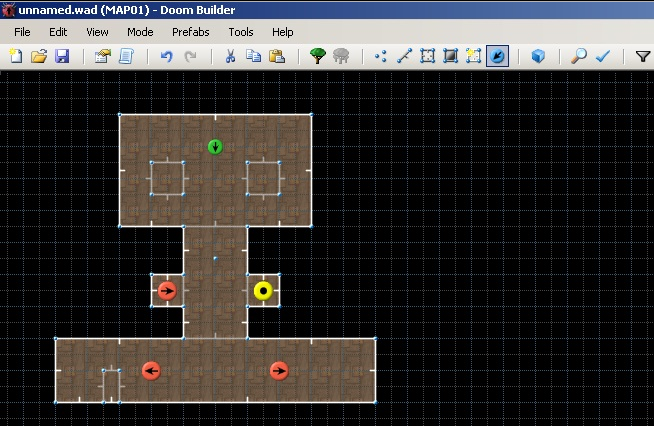Select the green player start thing
This screenshot has height=426, width=654.
(x=215, y=147)
